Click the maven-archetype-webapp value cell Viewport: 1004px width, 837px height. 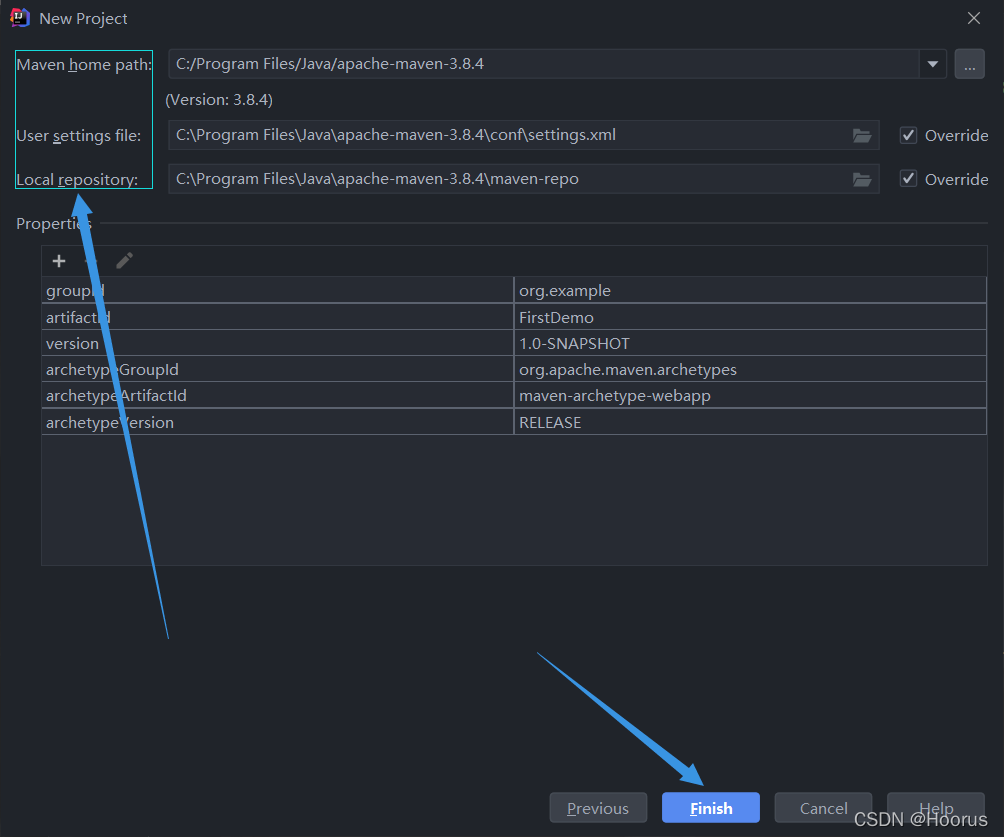pos(750,396)
